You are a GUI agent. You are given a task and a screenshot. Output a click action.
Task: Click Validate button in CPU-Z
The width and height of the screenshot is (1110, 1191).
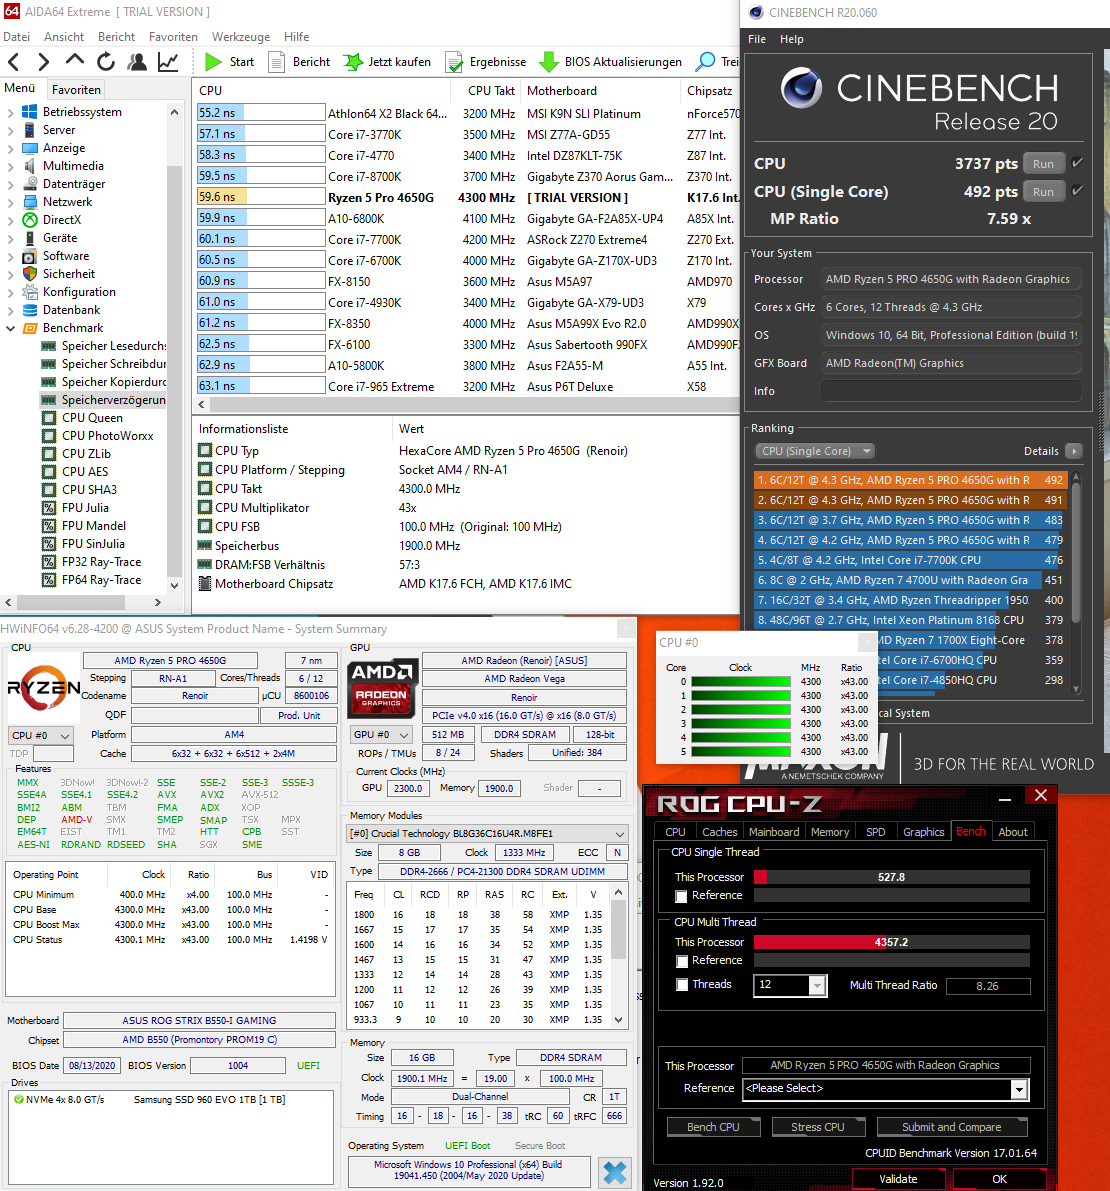898,1179
